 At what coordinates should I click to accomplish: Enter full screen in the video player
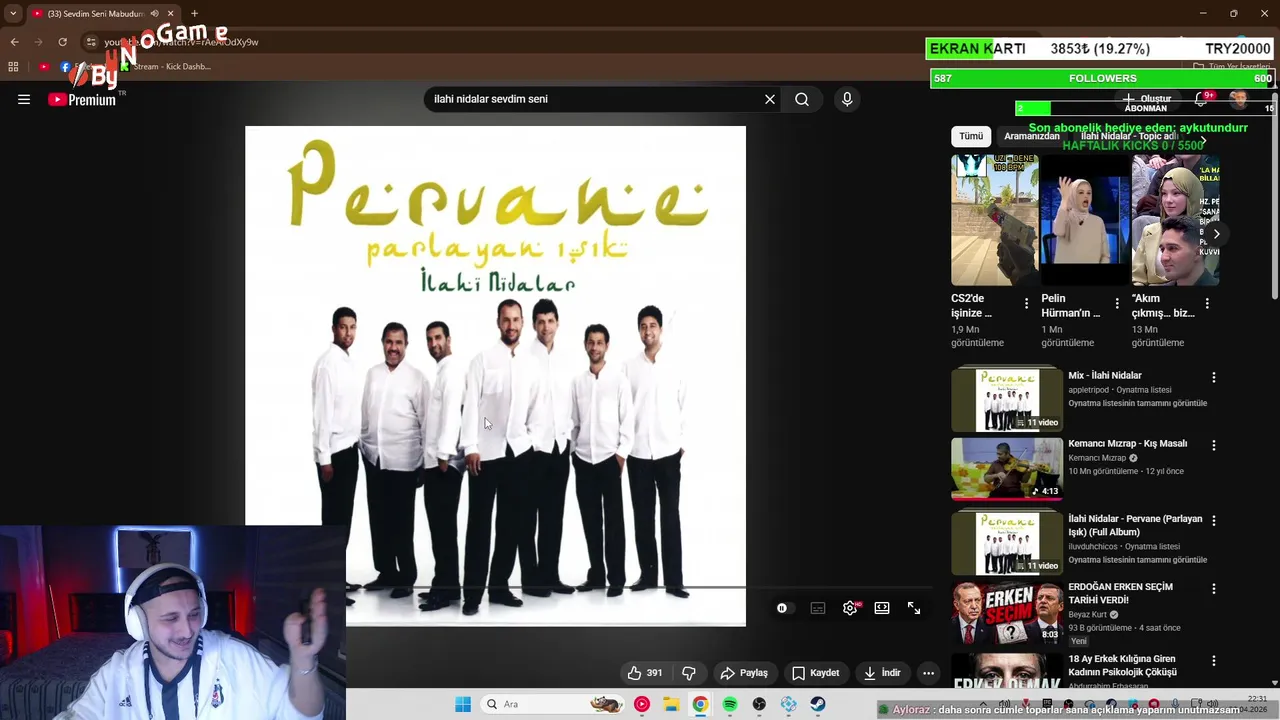click(914, 608)
